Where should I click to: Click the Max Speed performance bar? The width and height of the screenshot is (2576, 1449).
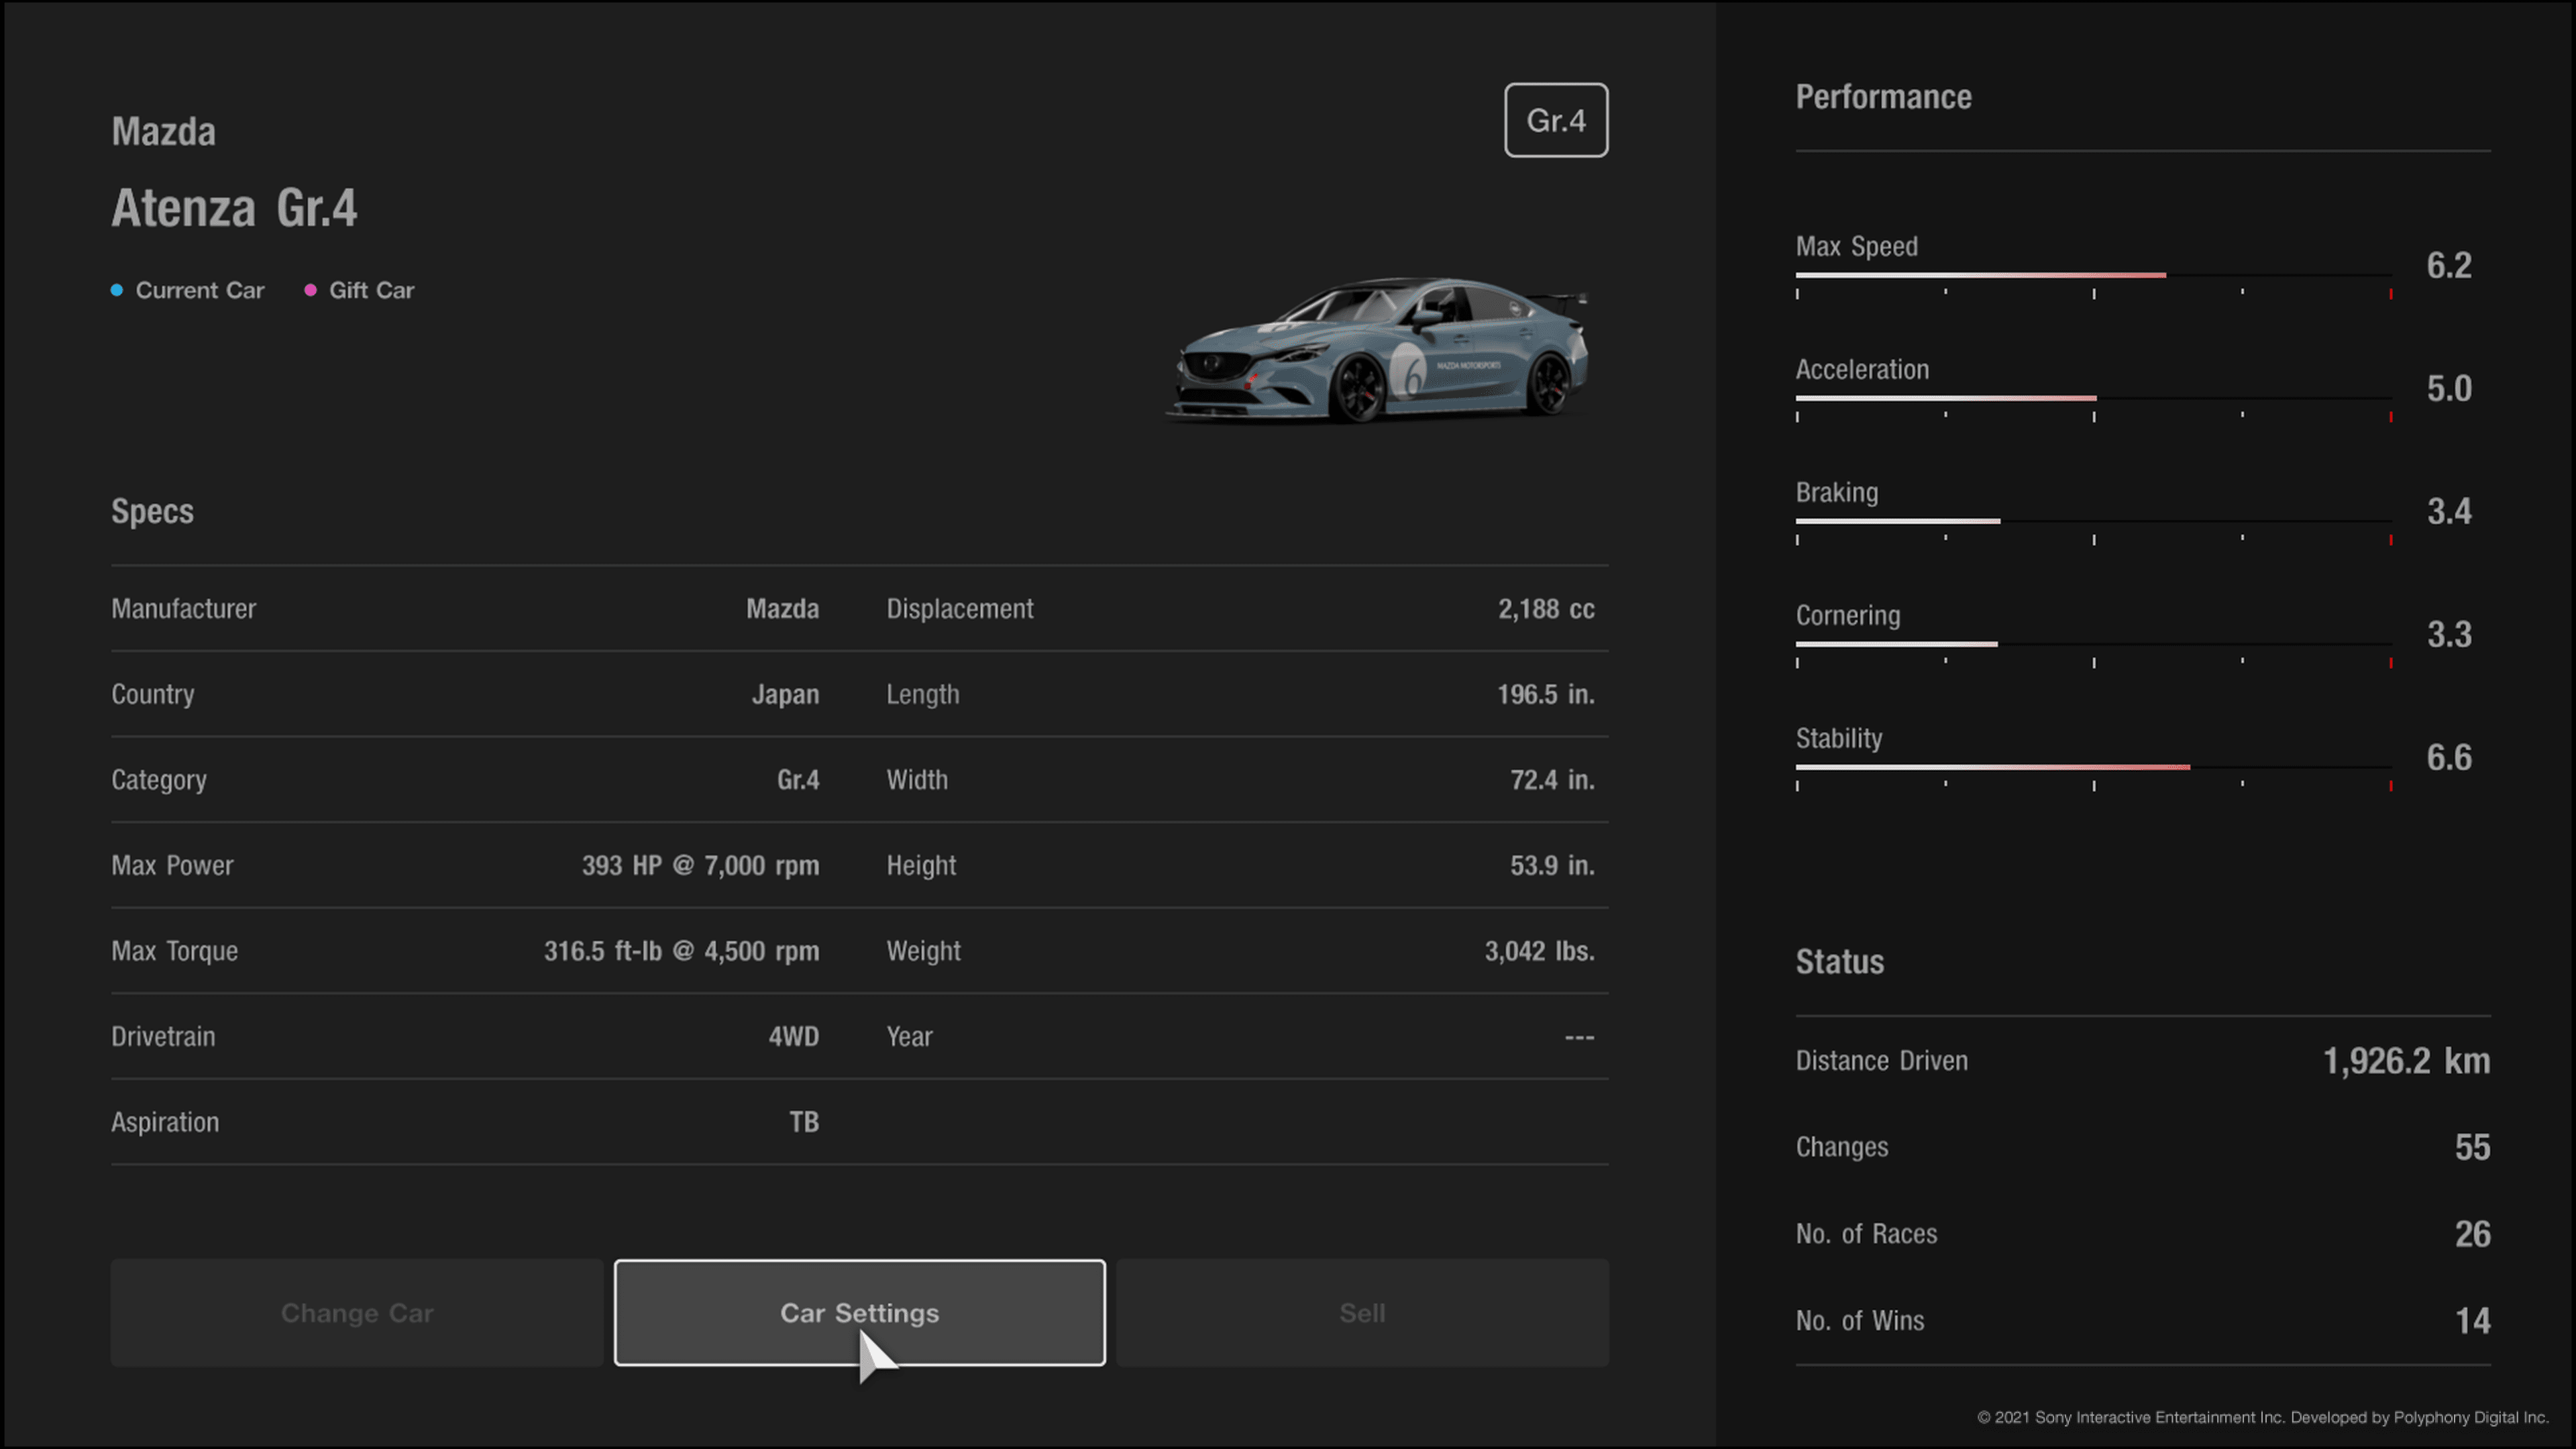coord(2093,276)
